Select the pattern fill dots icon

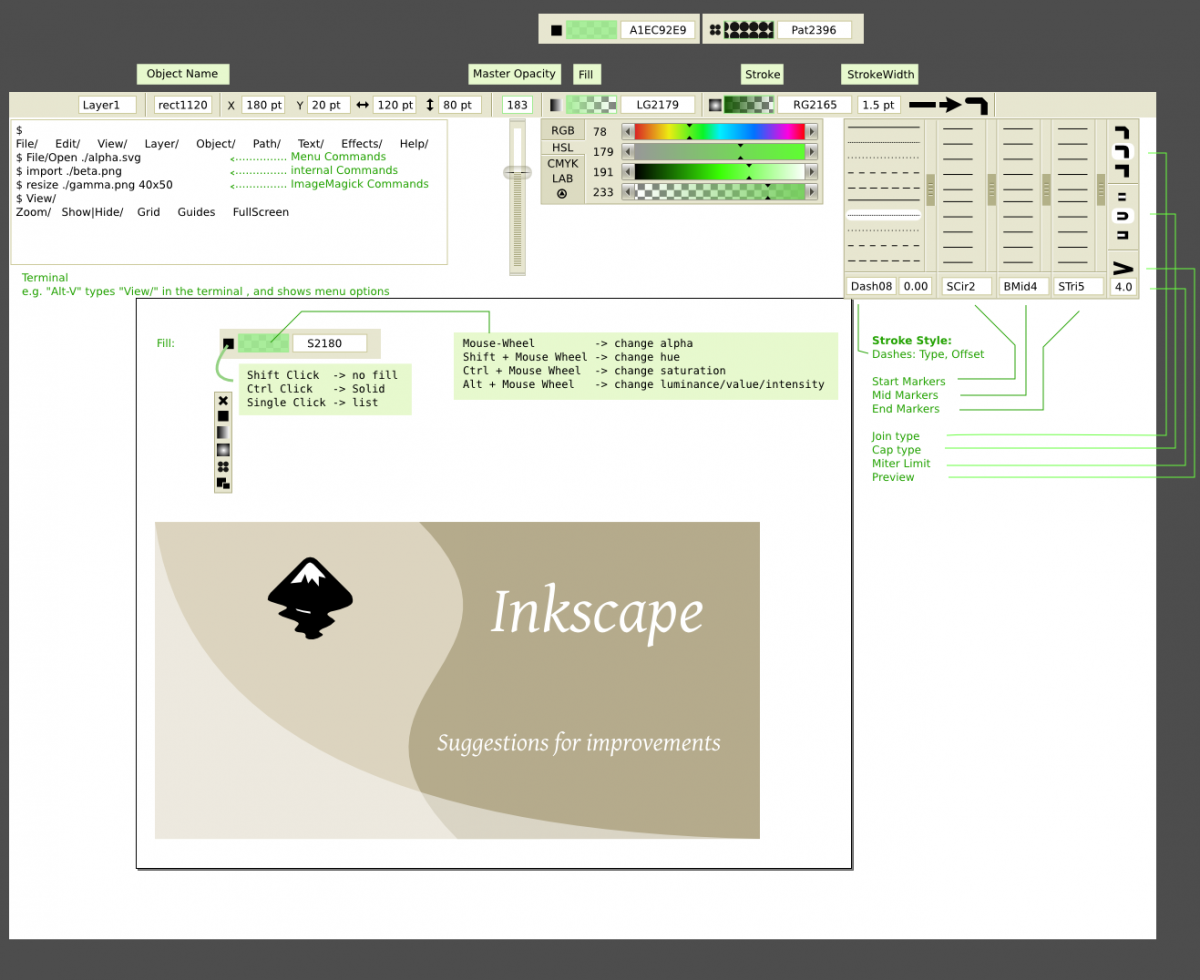(x=222, y=464)
